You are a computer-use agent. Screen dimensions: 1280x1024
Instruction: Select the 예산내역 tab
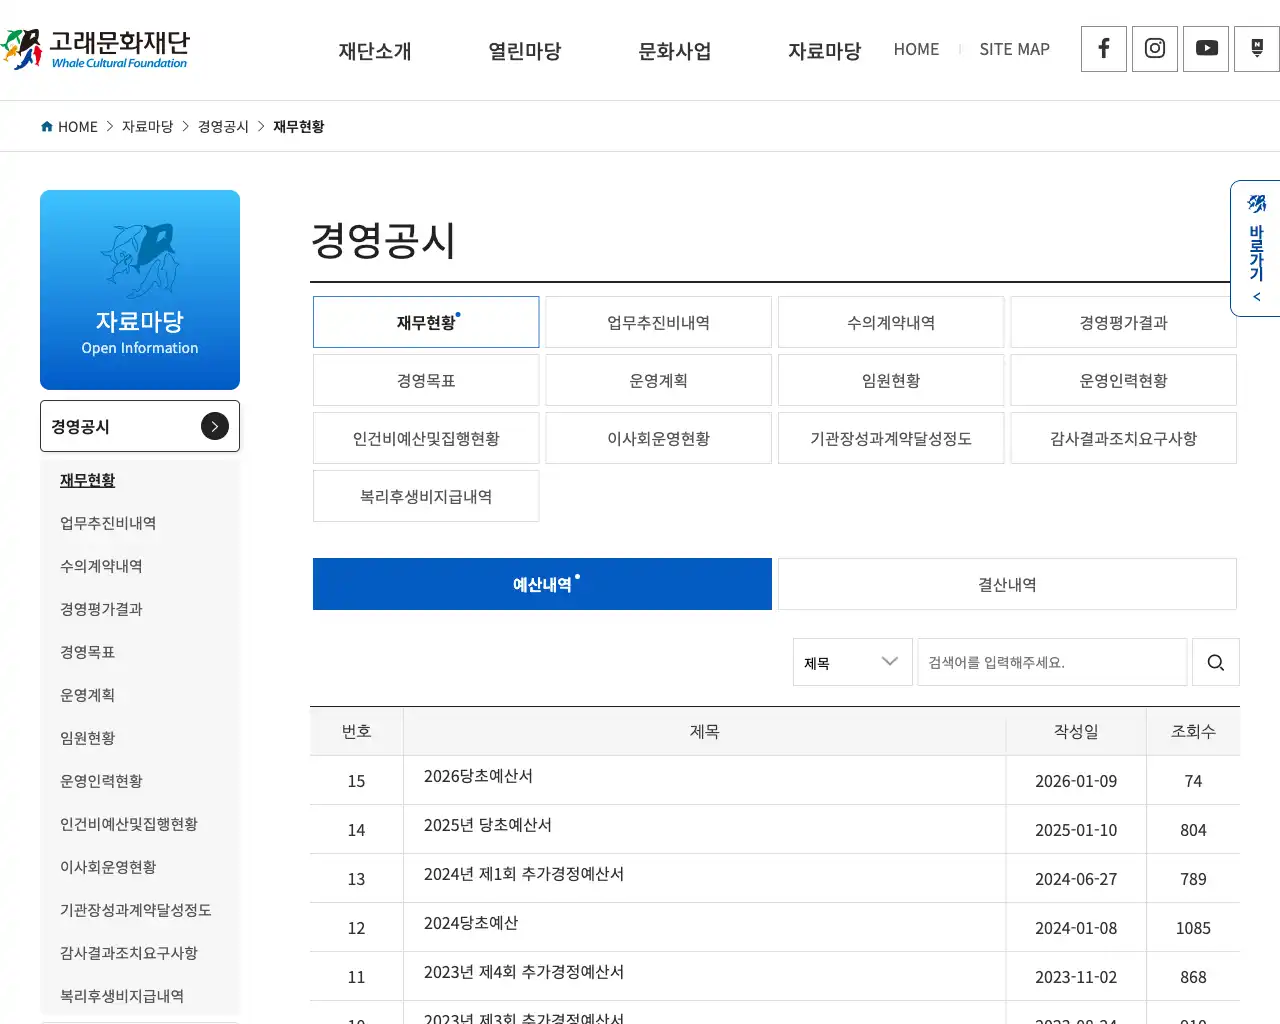[x=542, y=584]
